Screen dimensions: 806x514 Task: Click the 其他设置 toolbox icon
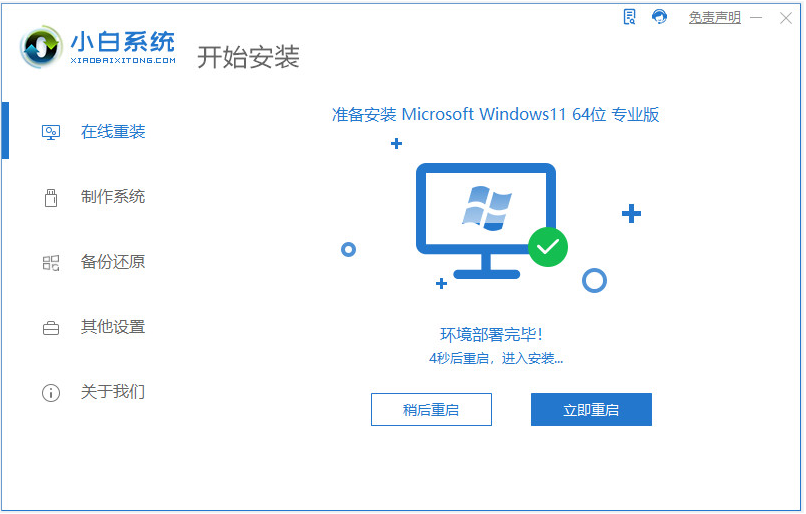[50, 327]
